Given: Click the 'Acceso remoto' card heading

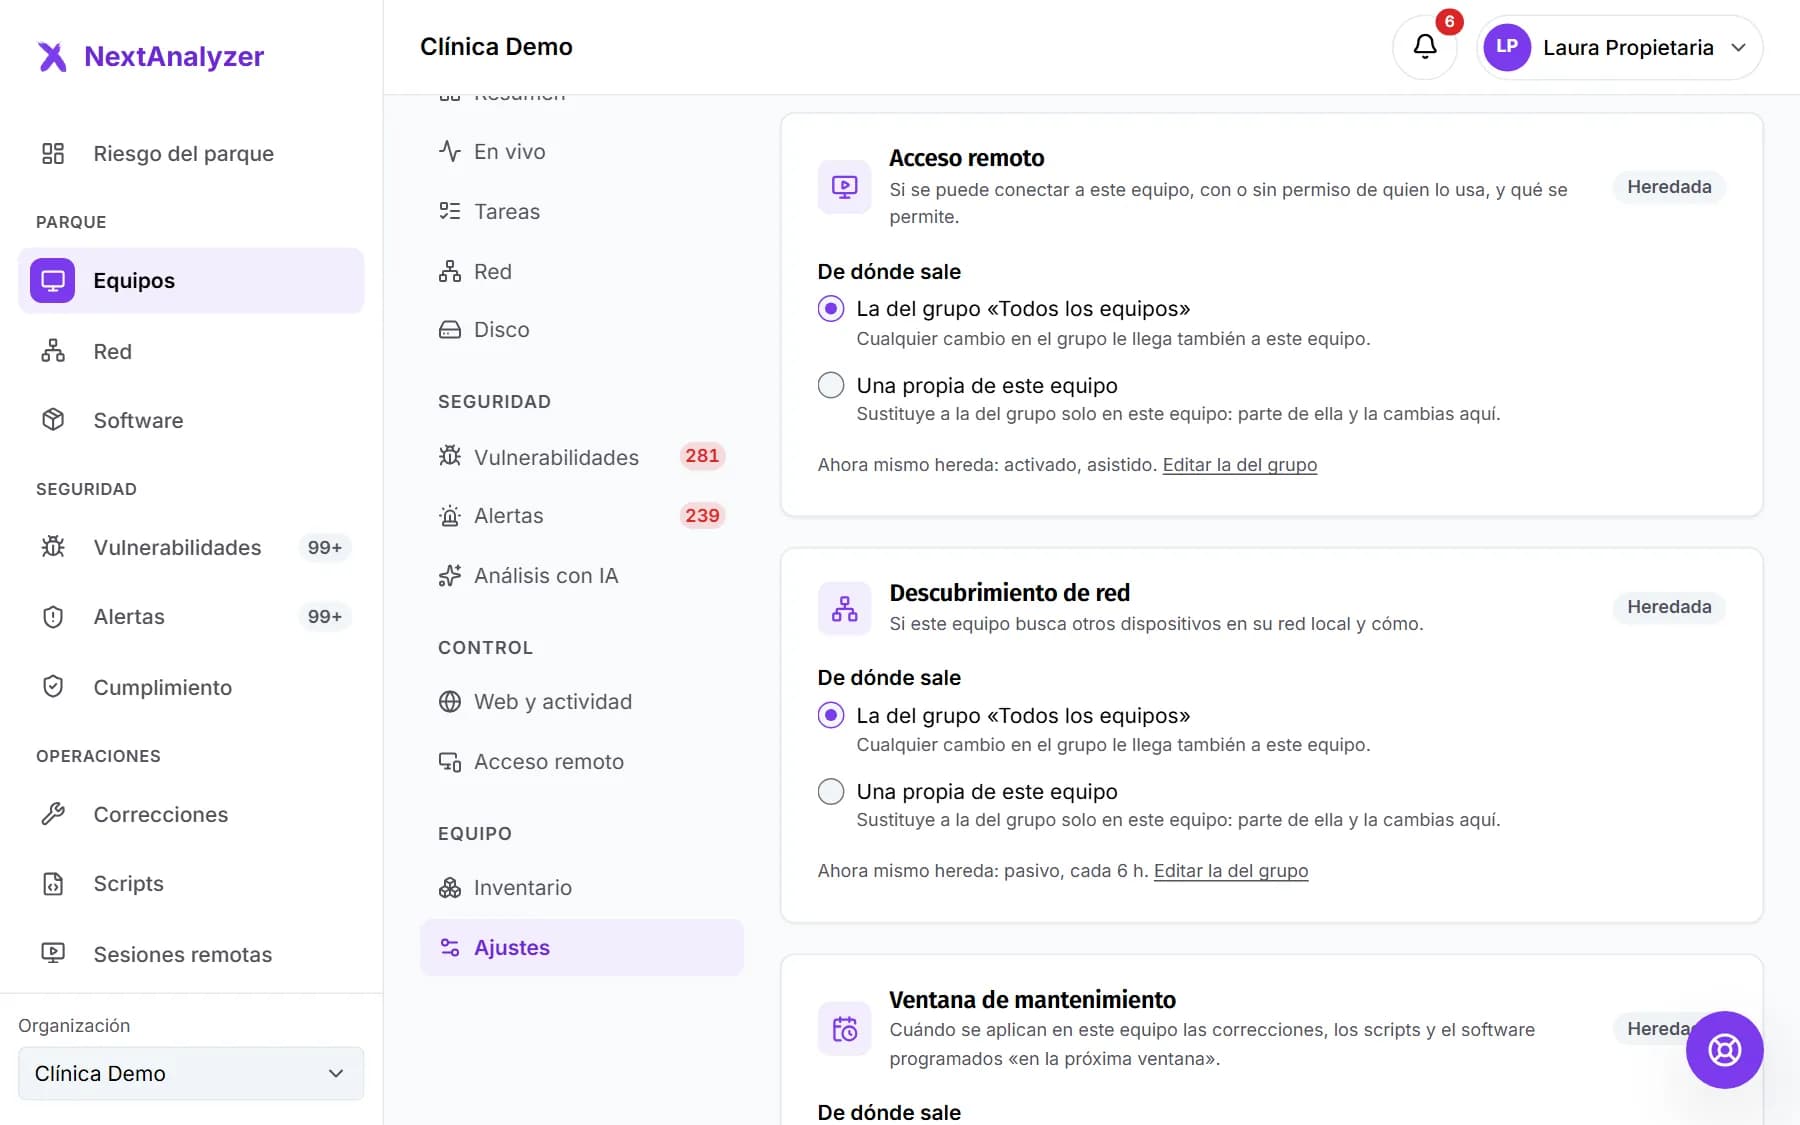Looking at the screenshot, I should click(x=966, y=158).
